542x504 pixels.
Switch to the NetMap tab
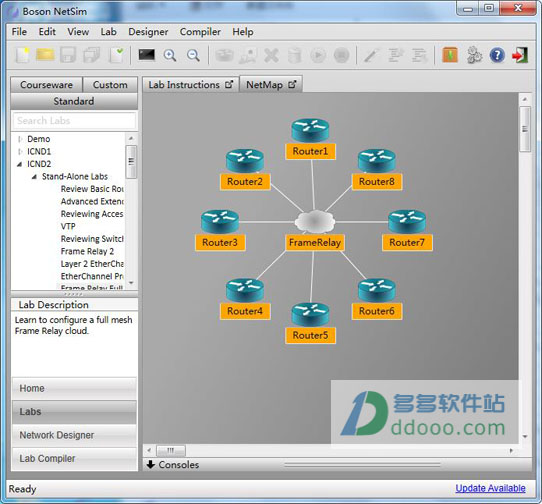point(271,84)
